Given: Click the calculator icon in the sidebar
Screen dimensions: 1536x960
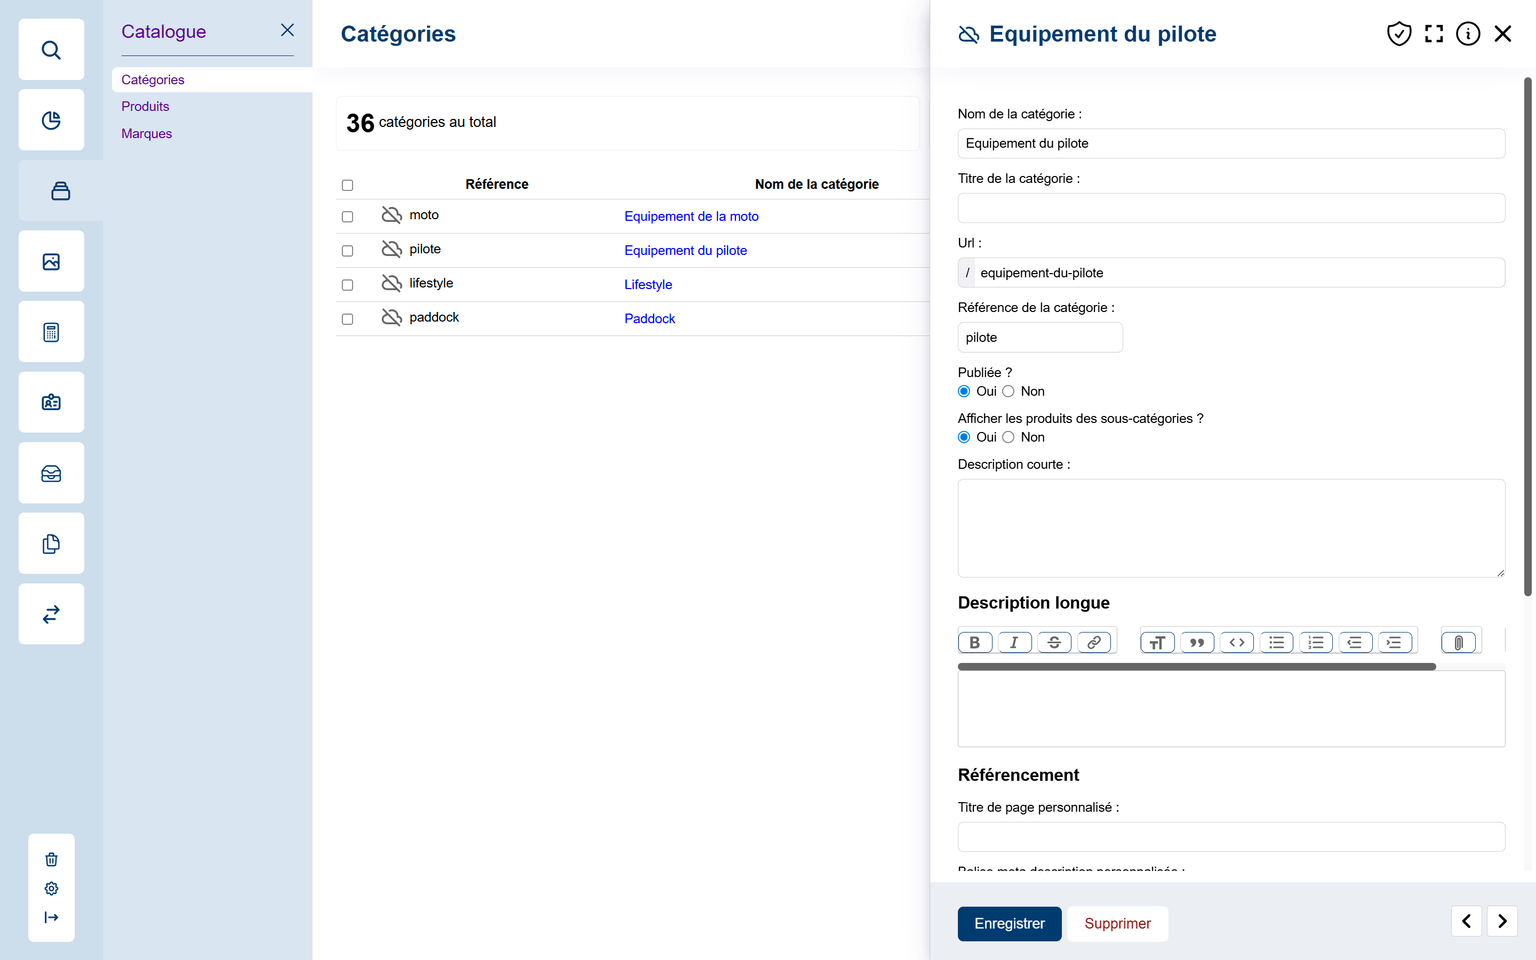Looking at the screenshot, I should point(51,332).
